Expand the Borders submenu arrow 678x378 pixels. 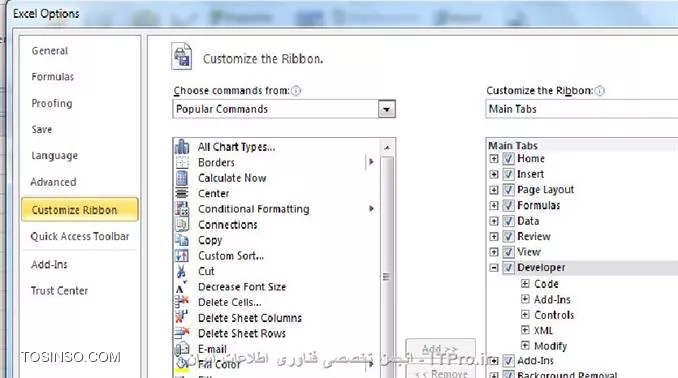(x=371, y=162)
